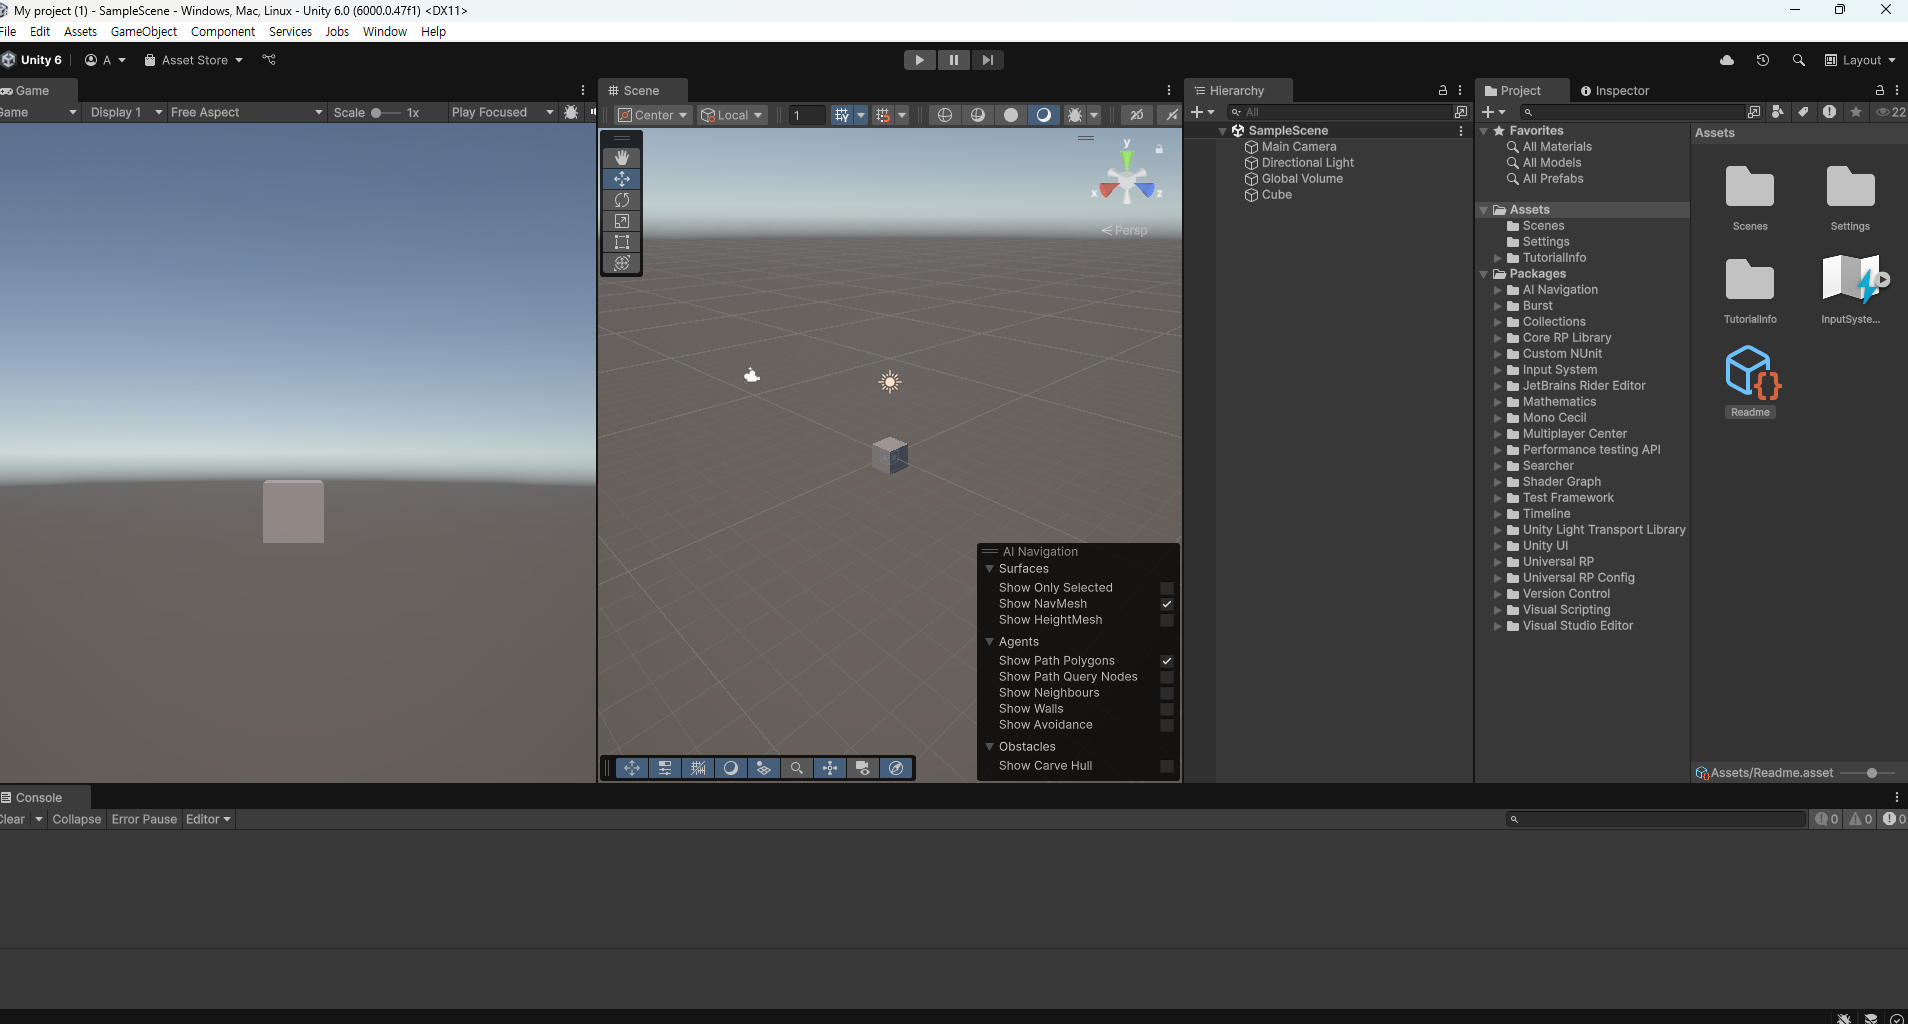Enable Show Carve Hull checkbox
Screen dimensions: 1908x1024
pyautogui.click(x=1167, y=766)
